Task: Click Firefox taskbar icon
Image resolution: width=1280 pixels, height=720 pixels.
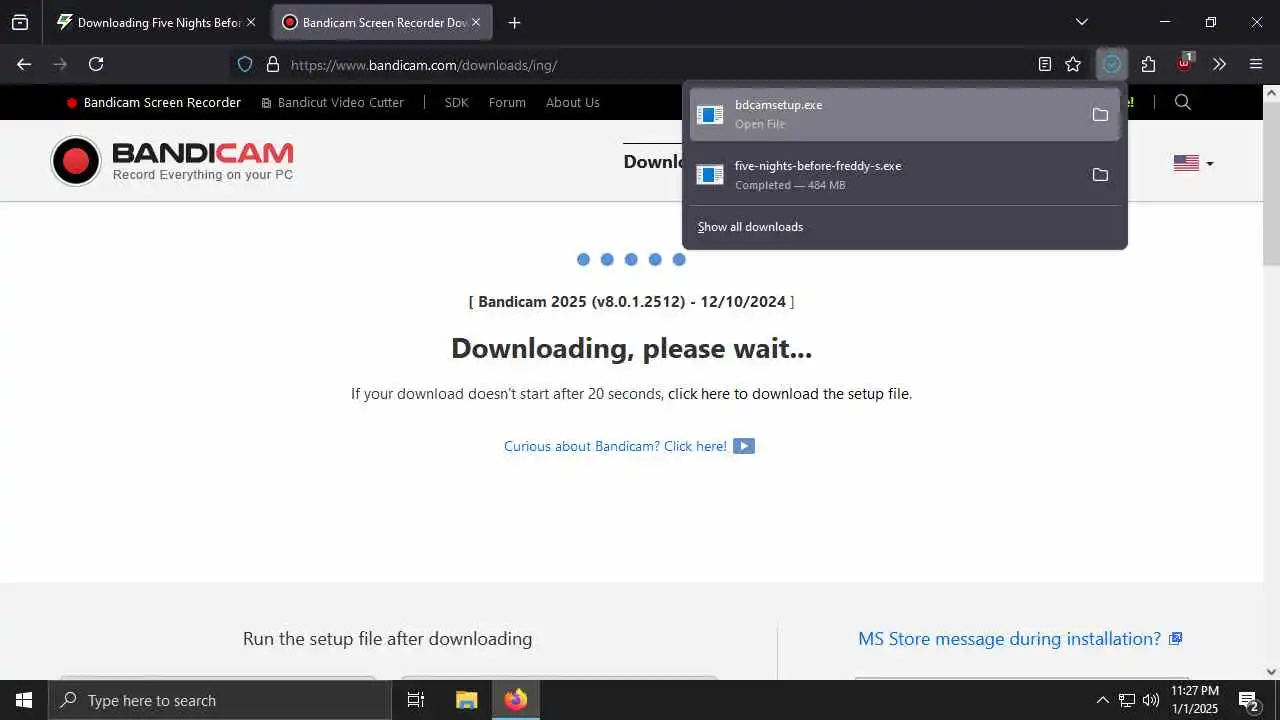Action: [x=516, y=700]
